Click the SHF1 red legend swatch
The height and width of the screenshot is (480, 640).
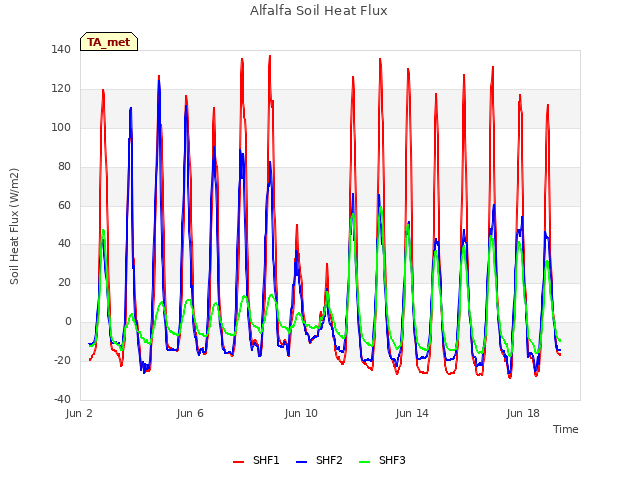coord(238,462)
